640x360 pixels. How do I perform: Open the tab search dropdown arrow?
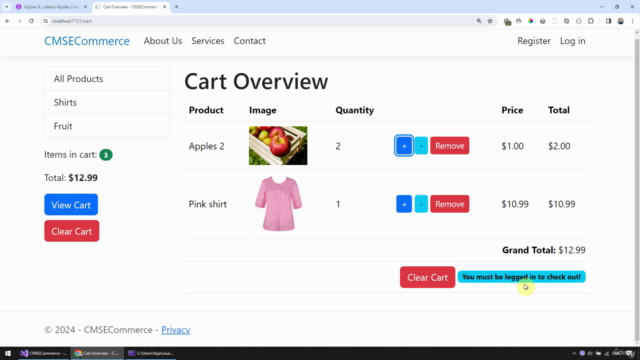(7, 7)
